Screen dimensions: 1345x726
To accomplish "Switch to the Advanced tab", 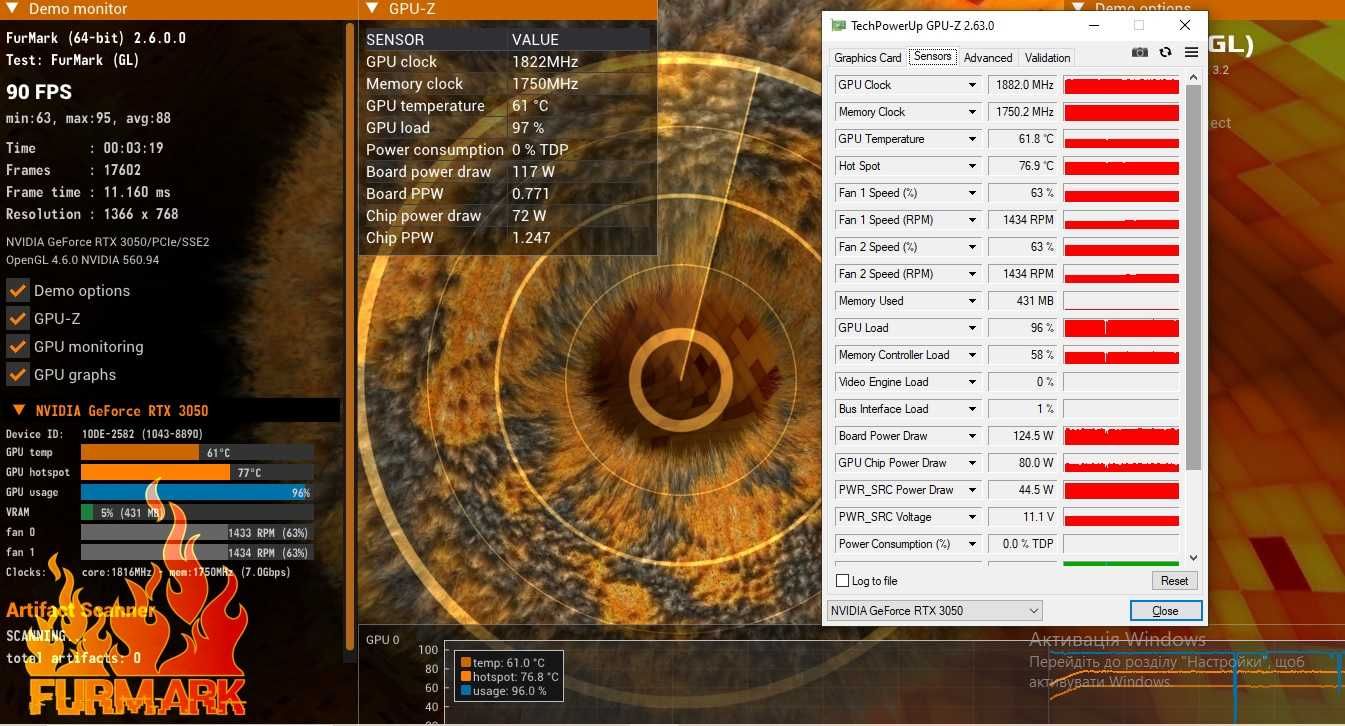I will coord(988,58).
